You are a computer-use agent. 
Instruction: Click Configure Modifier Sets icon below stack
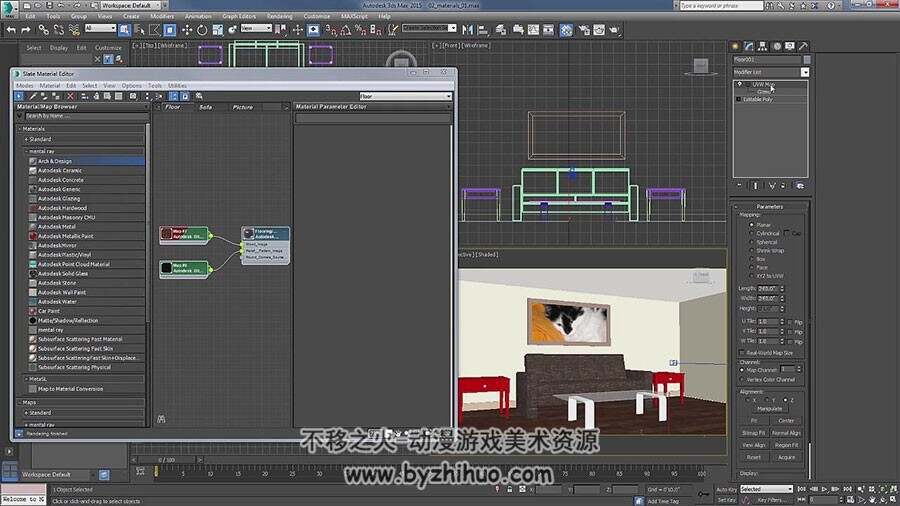[x=800, y=186]
